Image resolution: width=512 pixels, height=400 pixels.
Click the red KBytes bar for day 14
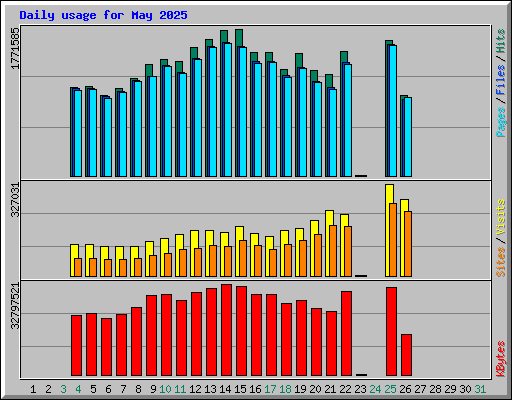point(226,330)
